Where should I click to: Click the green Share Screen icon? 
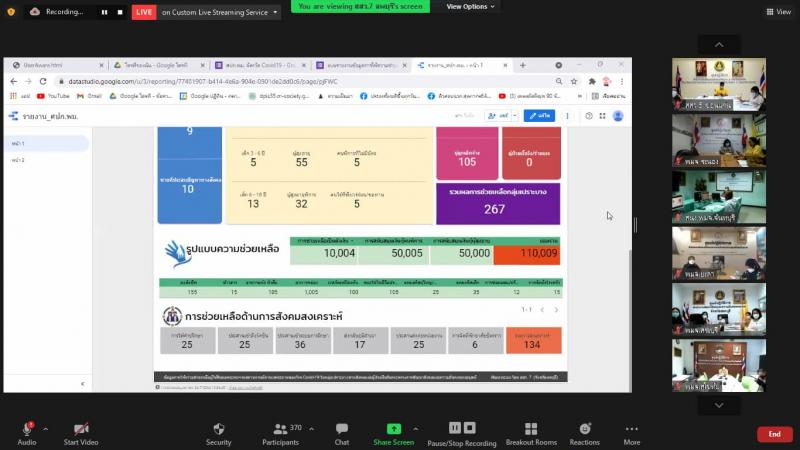coord(393,429)
